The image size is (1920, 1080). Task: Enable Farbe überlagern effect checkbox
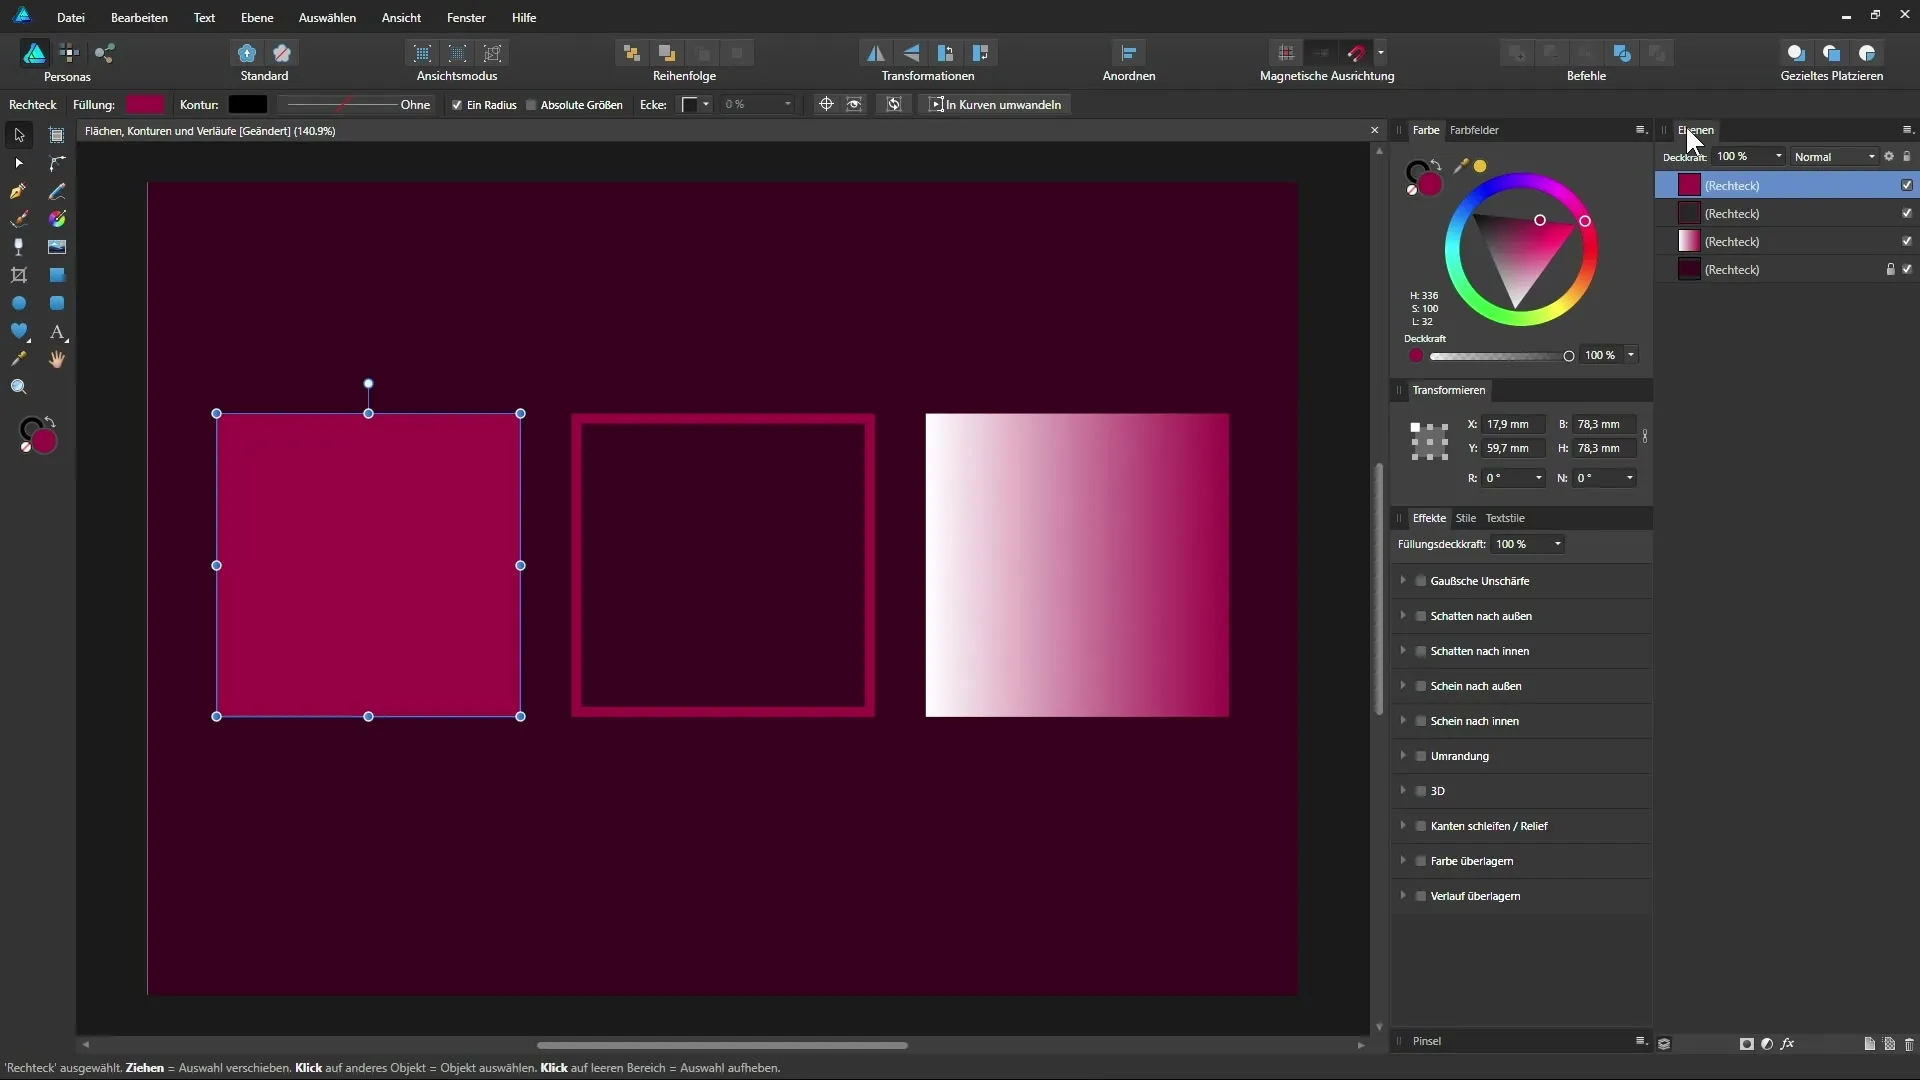click(1420, 861)
